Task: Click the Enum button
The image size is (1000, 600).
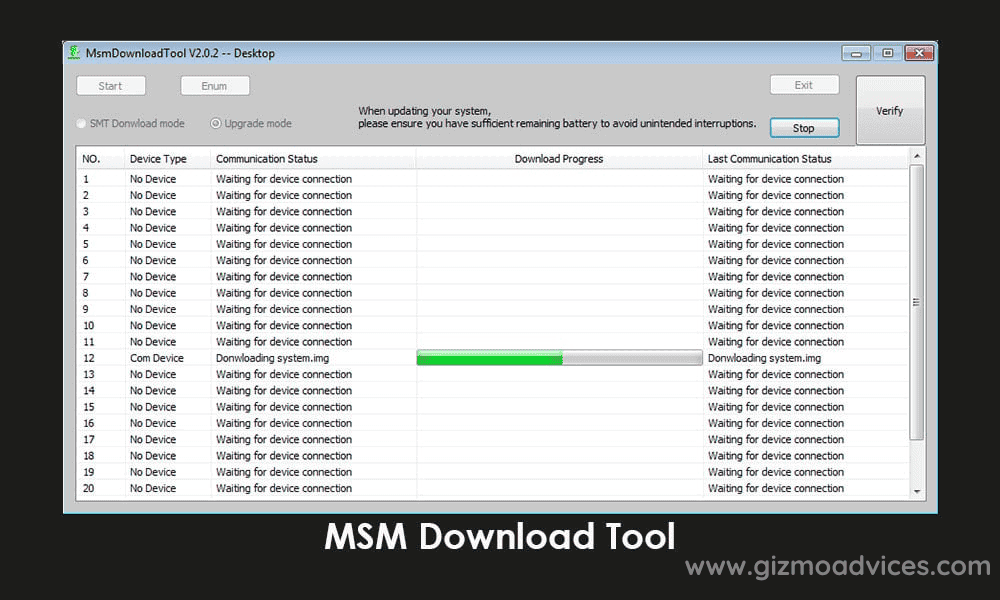Action: pos(215,85)
